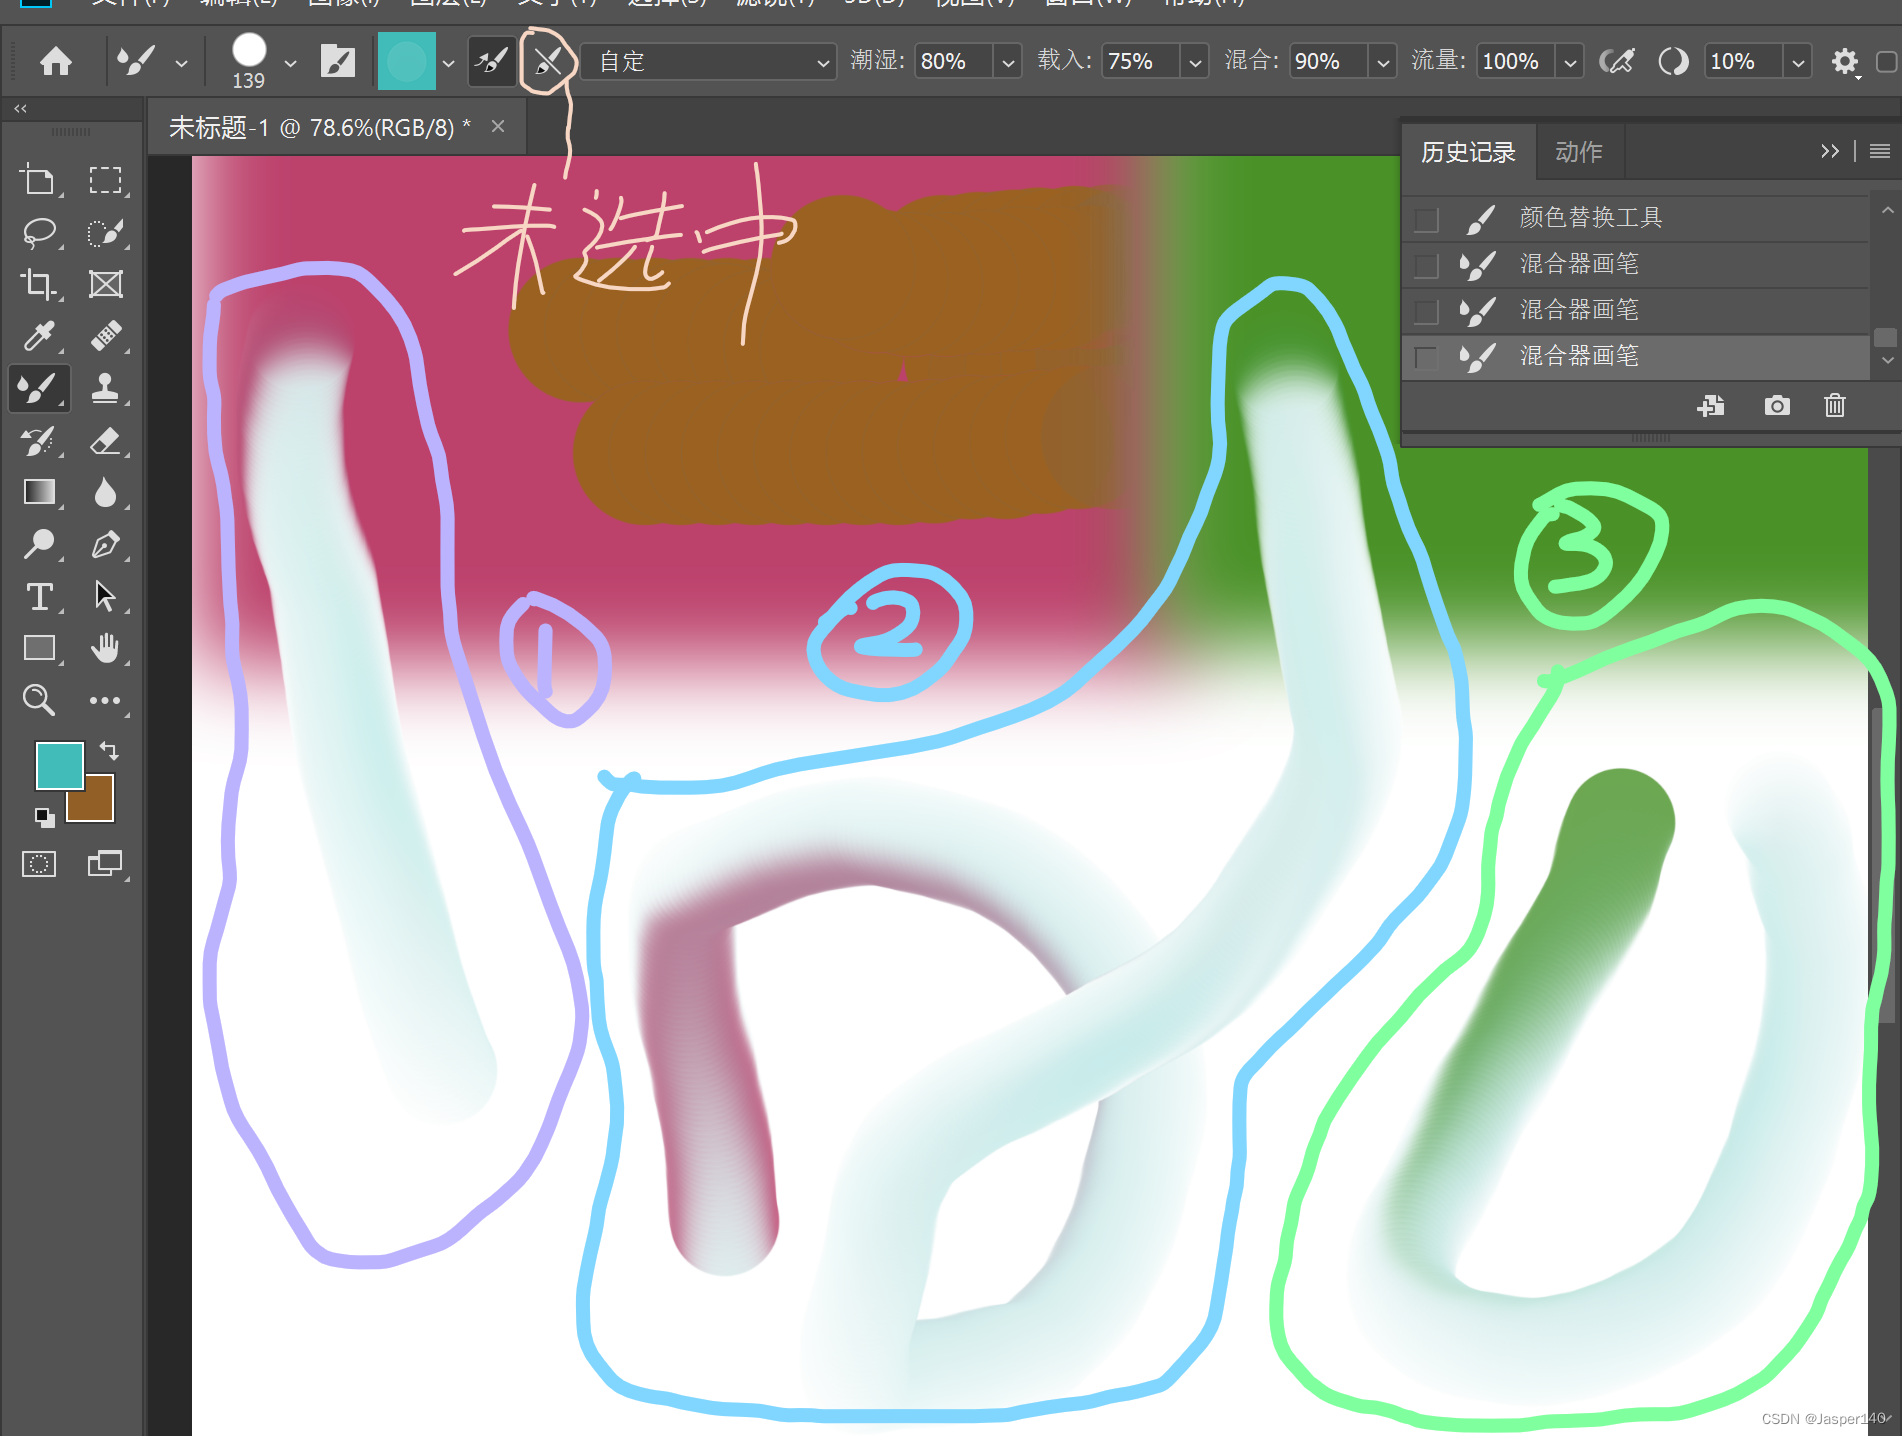This screenshot has height=1436, width=1902.
Task: Collapse history panel with double chevron
Action: click(1829, 152)
